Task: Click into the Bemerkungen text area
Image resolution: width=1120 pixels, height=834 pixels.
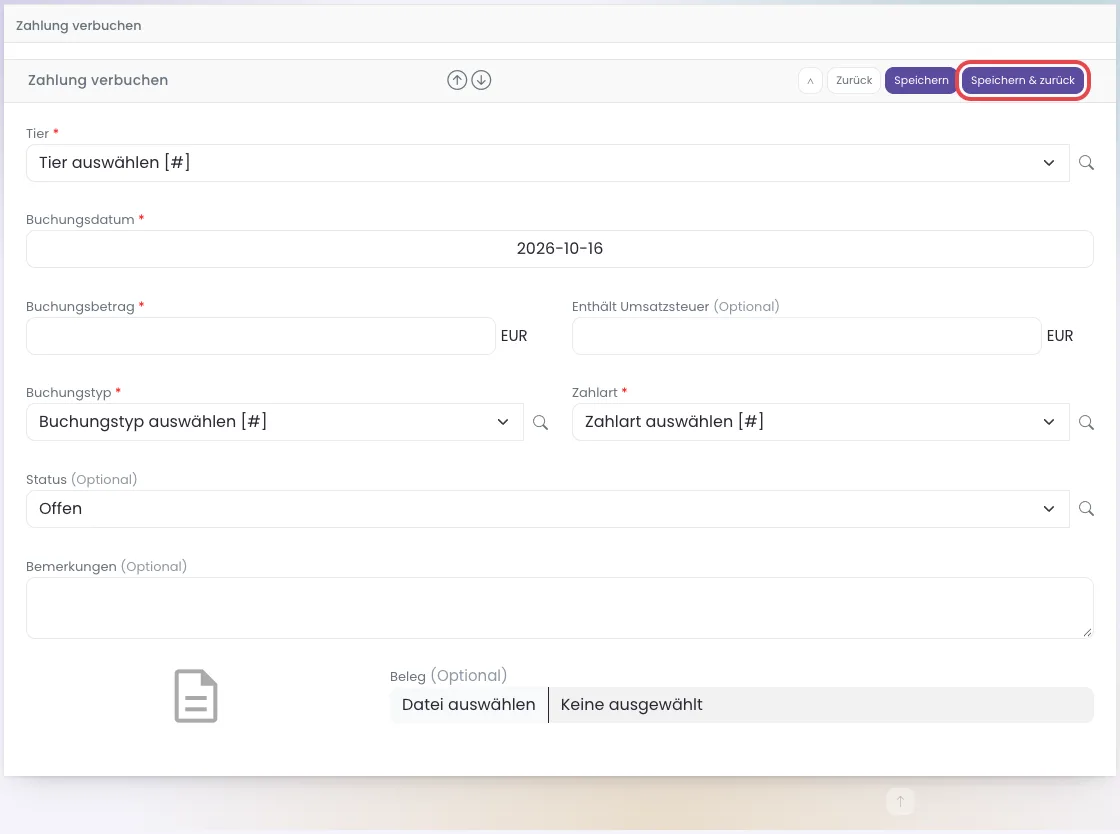Action: [560, 608]
